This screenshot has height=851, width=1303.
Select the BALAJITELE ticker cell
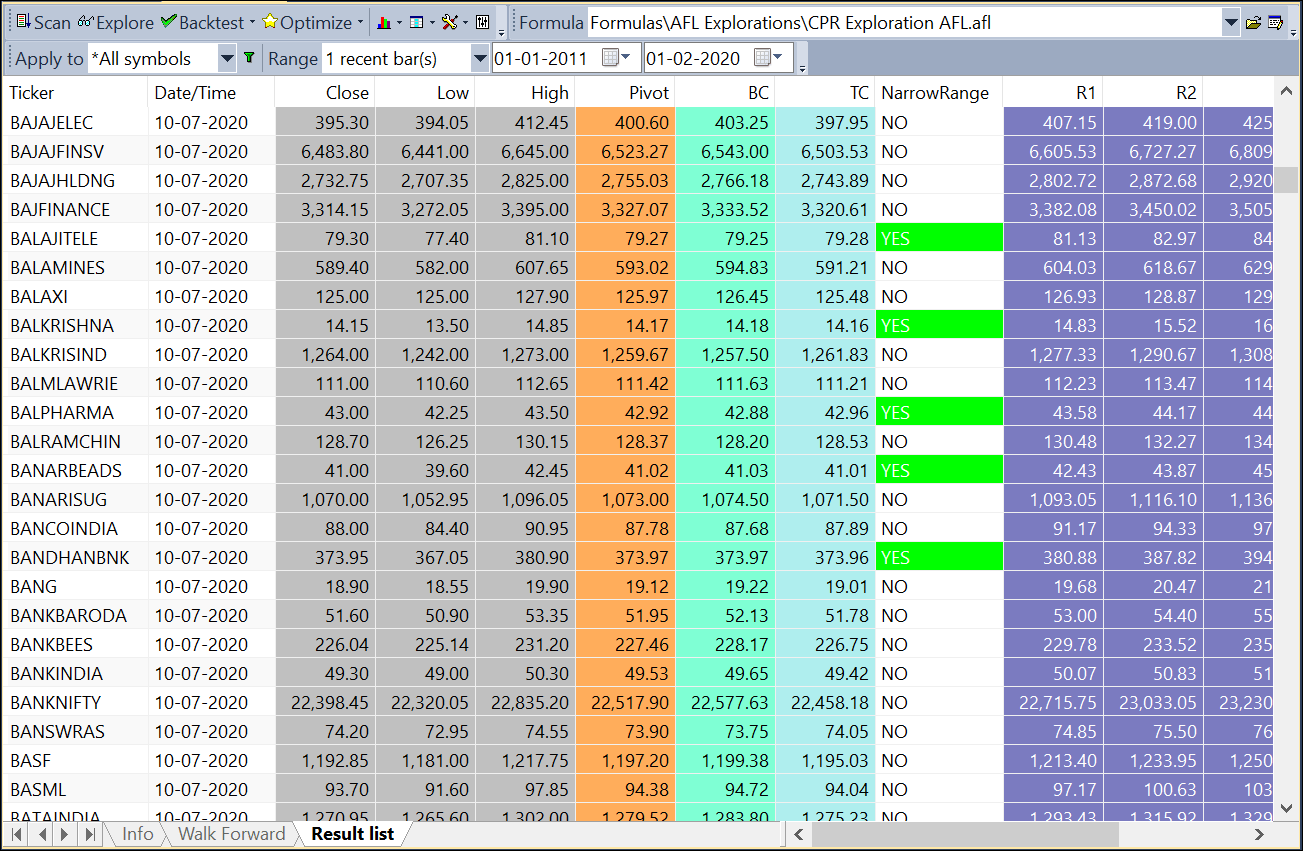point(75,239)
